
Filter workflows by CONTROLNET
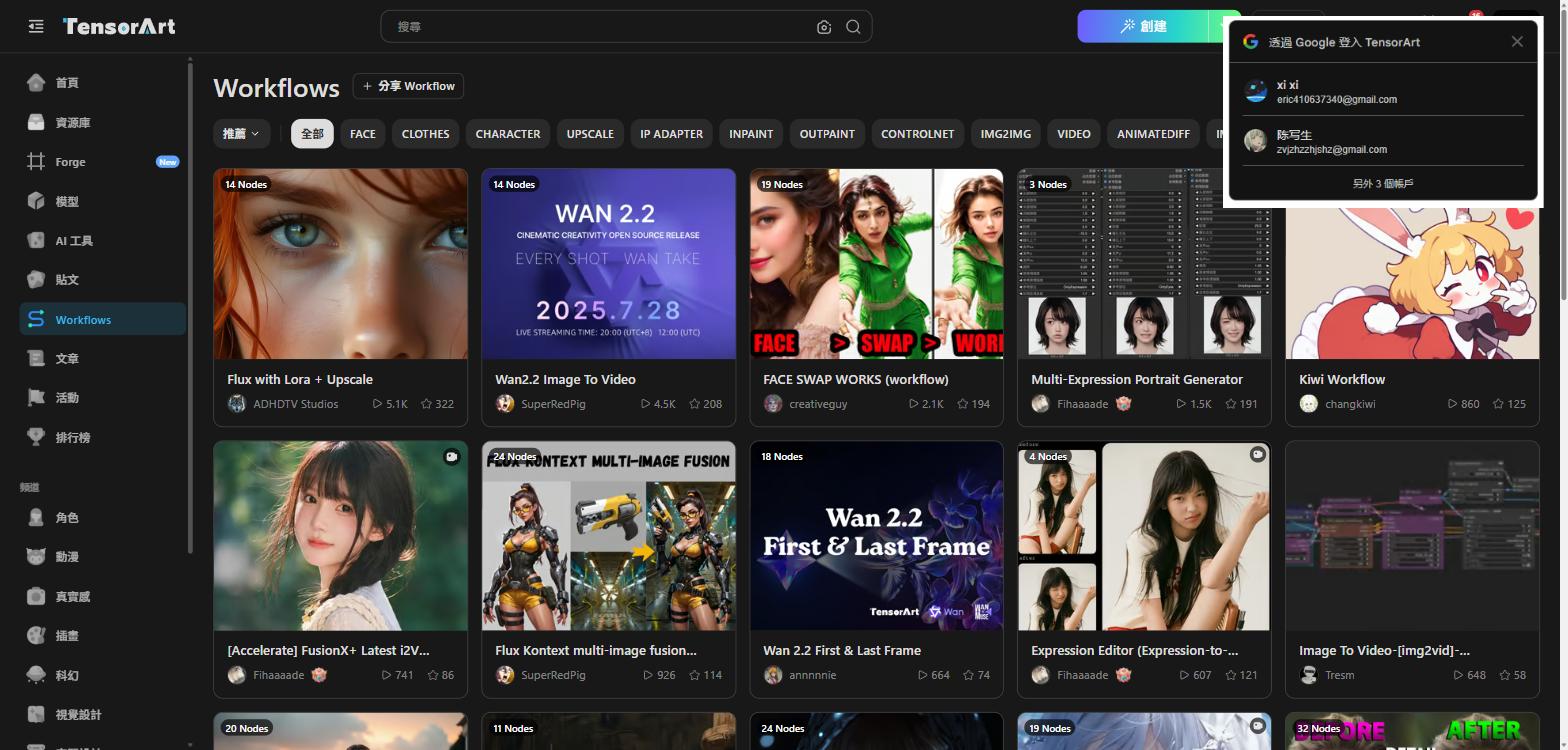(917, 133)
